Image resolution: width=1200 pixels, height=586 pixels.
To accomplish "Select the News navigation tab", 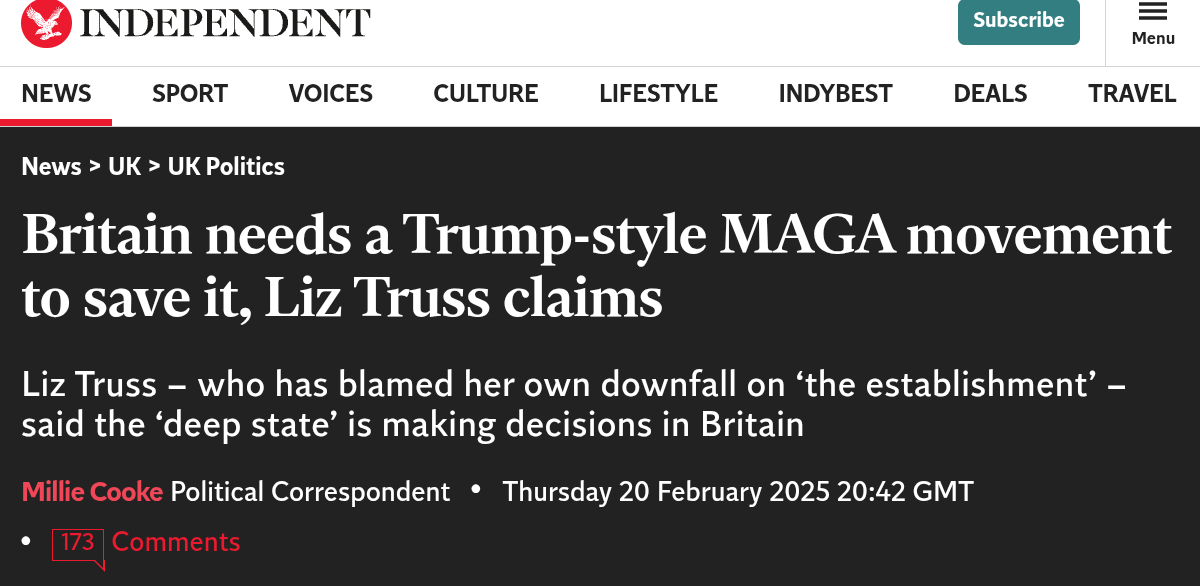I will (56, 94).
